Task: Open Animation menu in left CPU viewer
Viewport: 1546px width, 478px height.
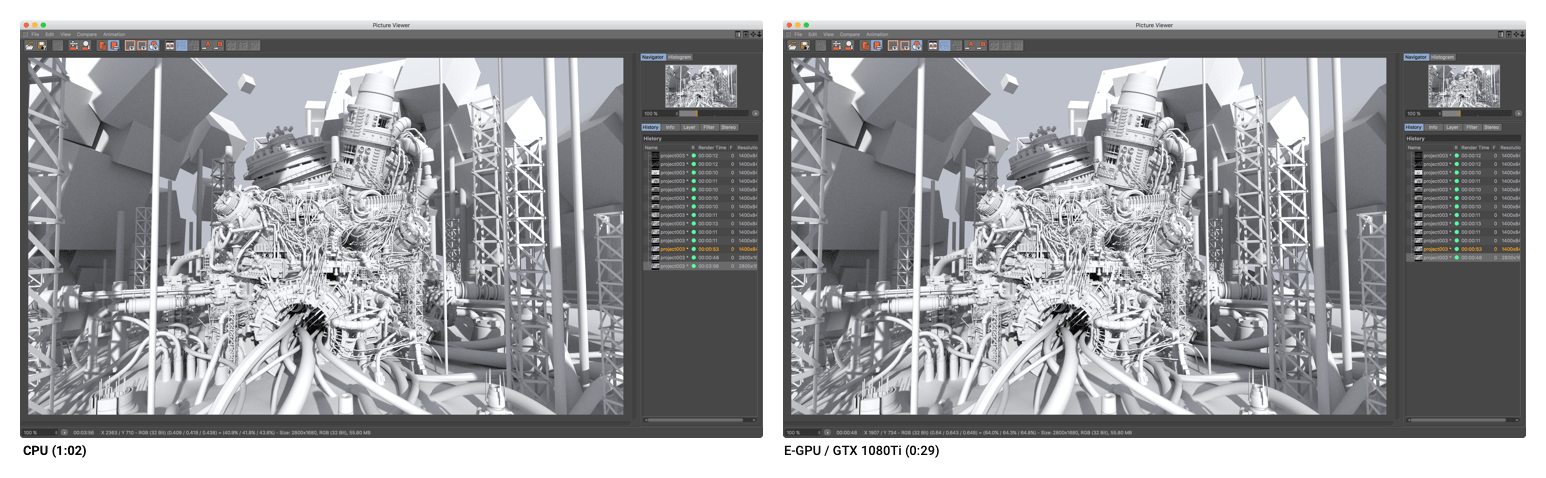Action: coord(114,34)
